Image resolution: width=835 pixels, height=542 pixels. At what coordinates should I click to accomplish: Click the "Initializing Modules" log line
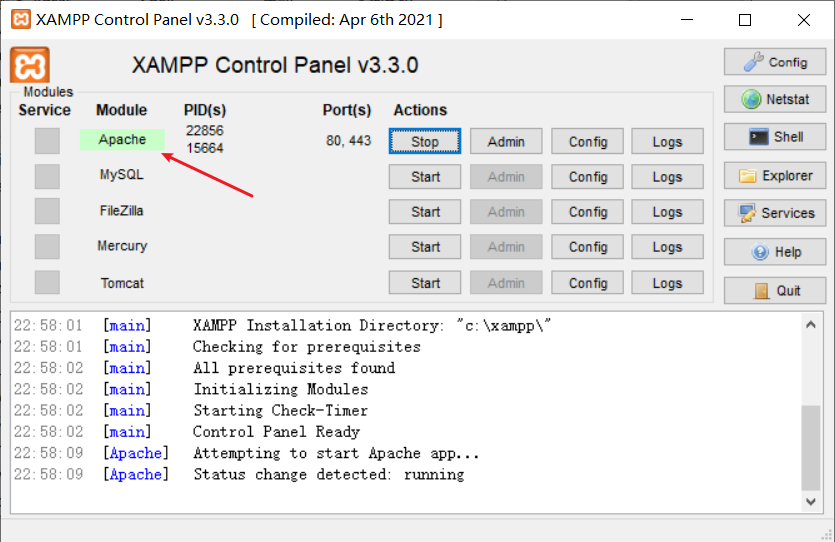[x=281, y=389]
